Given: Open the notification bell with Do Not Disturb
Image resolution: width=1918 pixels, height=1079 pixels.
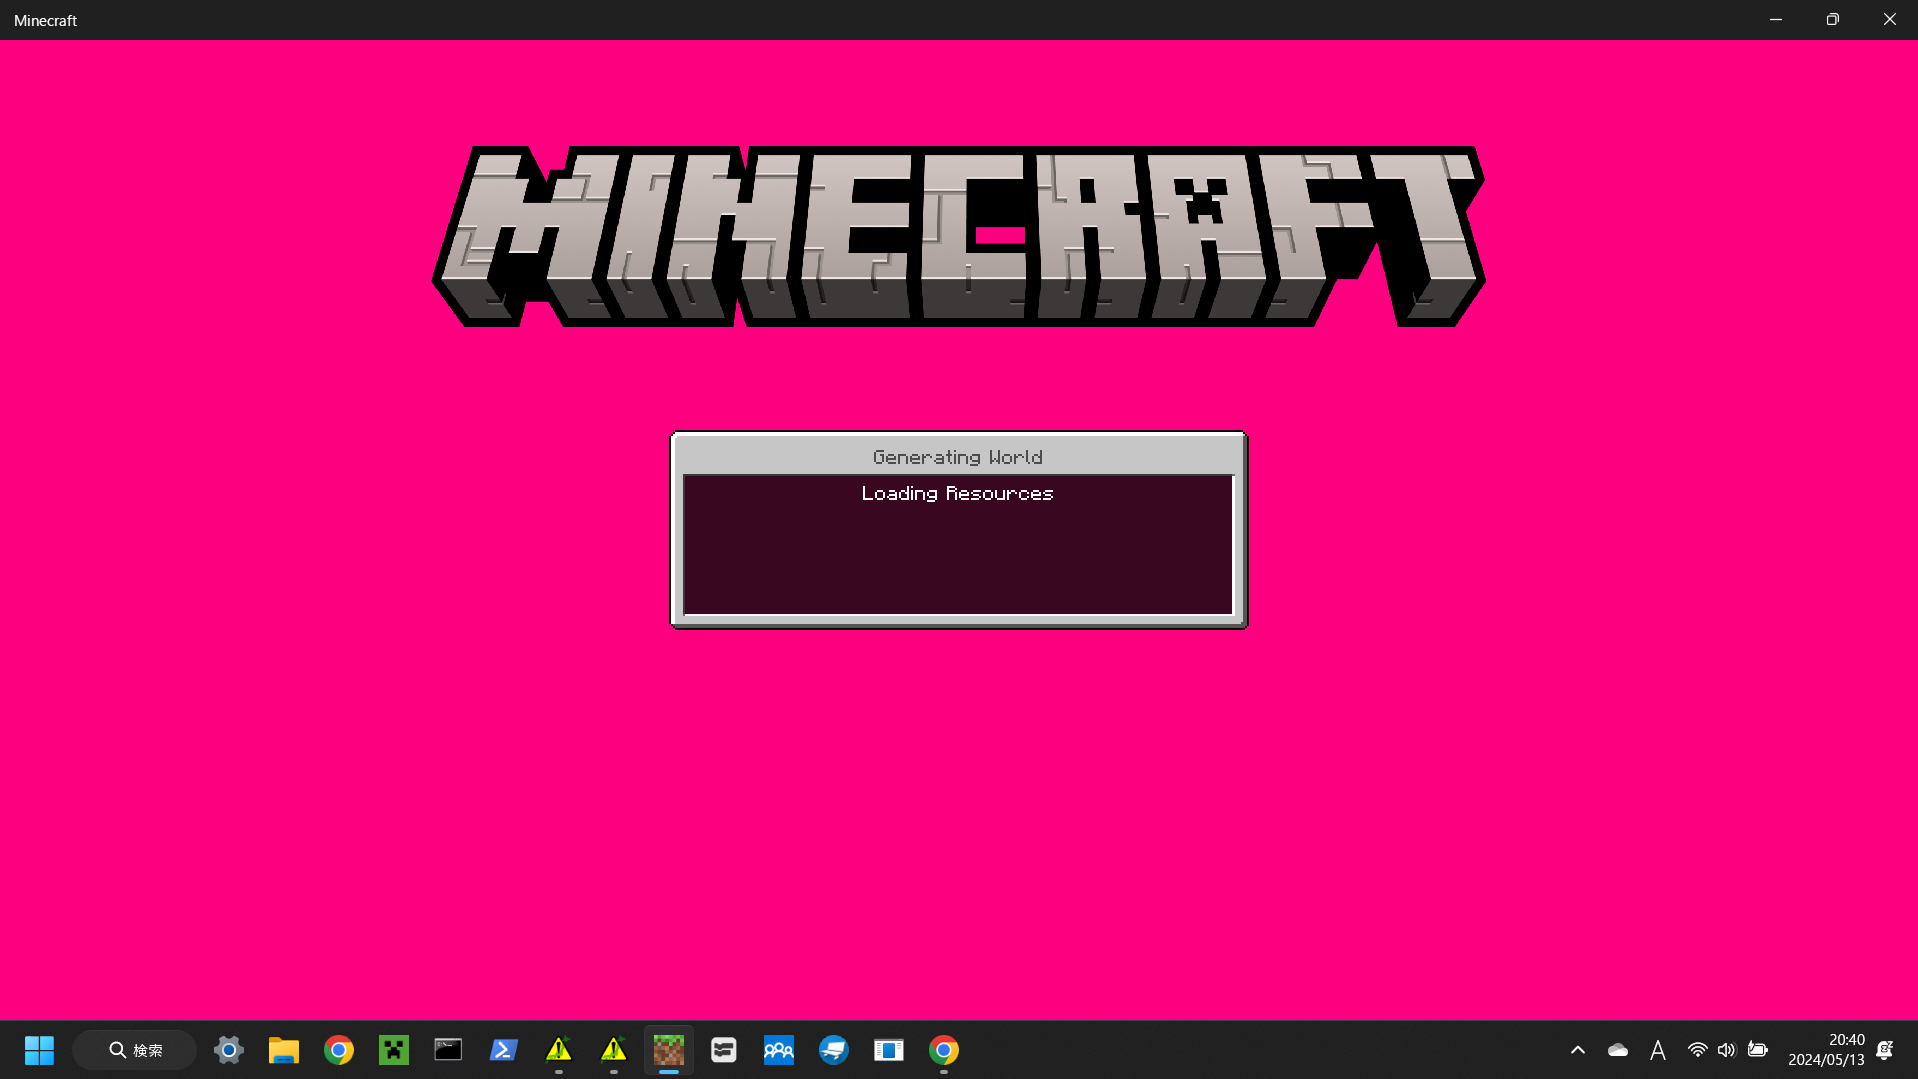Looking at the screenshot, I should tap(1885, 1050).
